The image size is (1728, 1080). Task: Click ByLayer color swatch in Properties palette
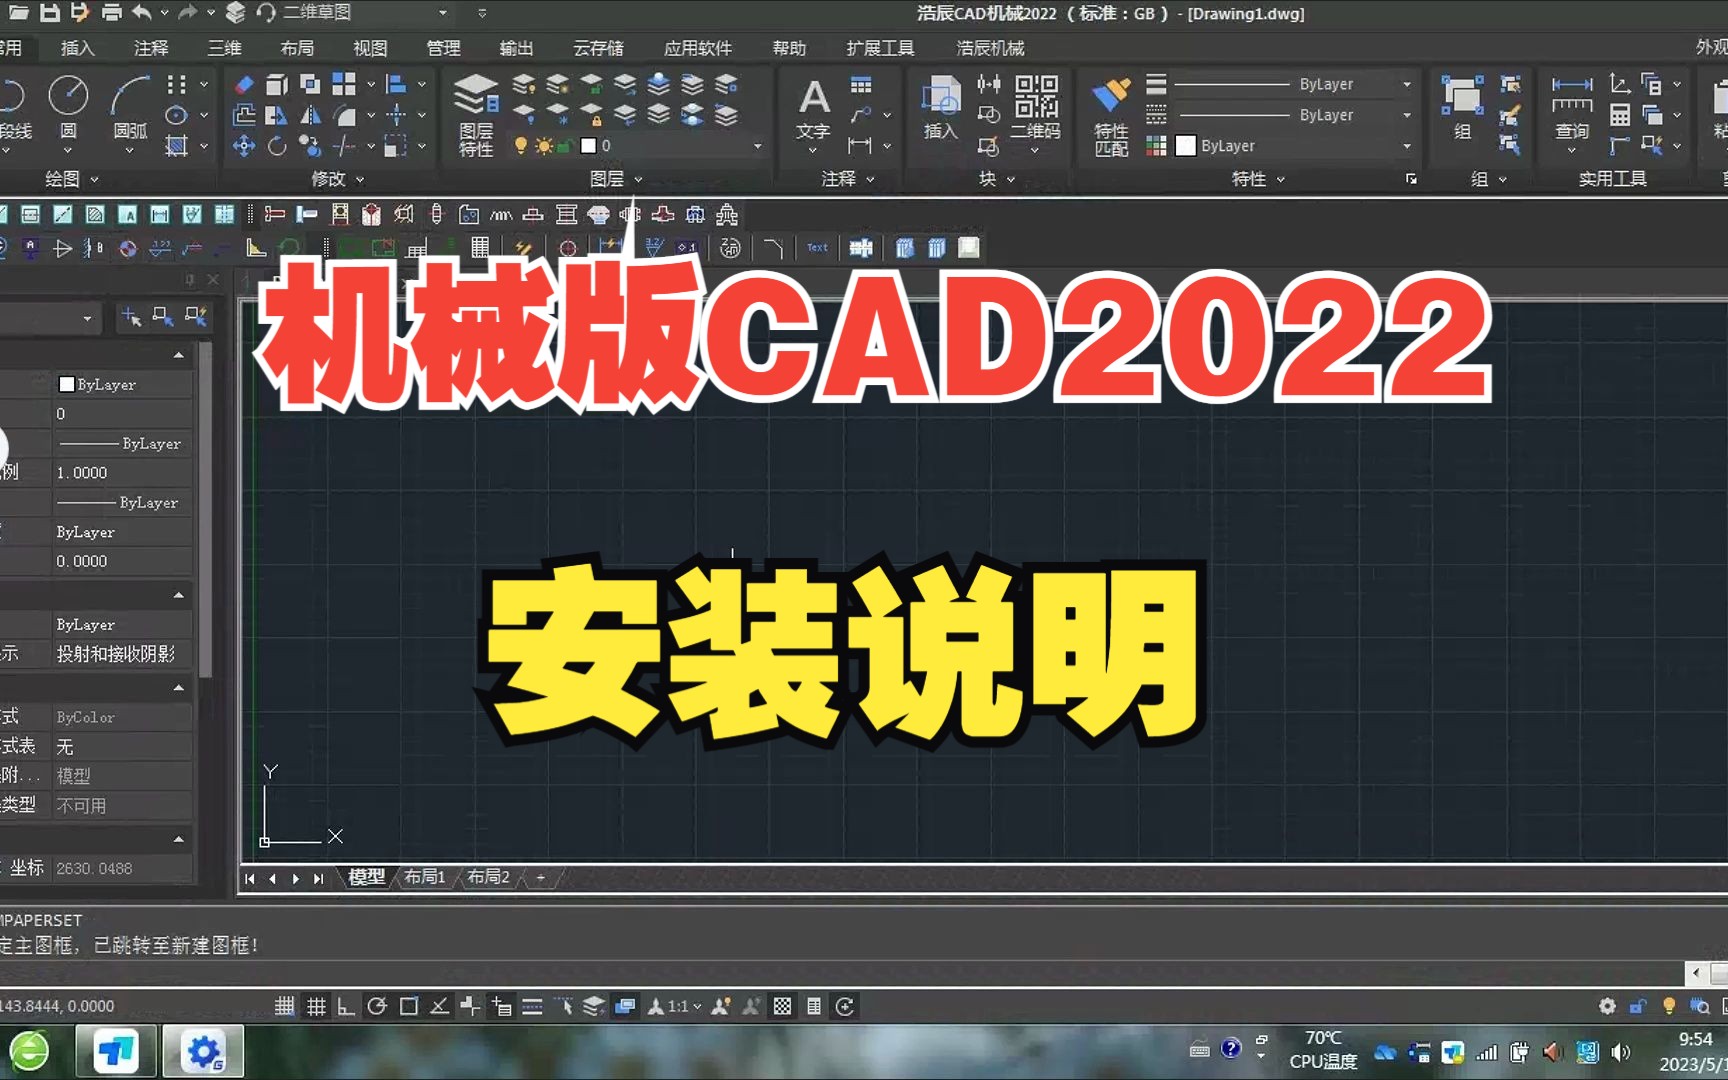click(67, 384)
